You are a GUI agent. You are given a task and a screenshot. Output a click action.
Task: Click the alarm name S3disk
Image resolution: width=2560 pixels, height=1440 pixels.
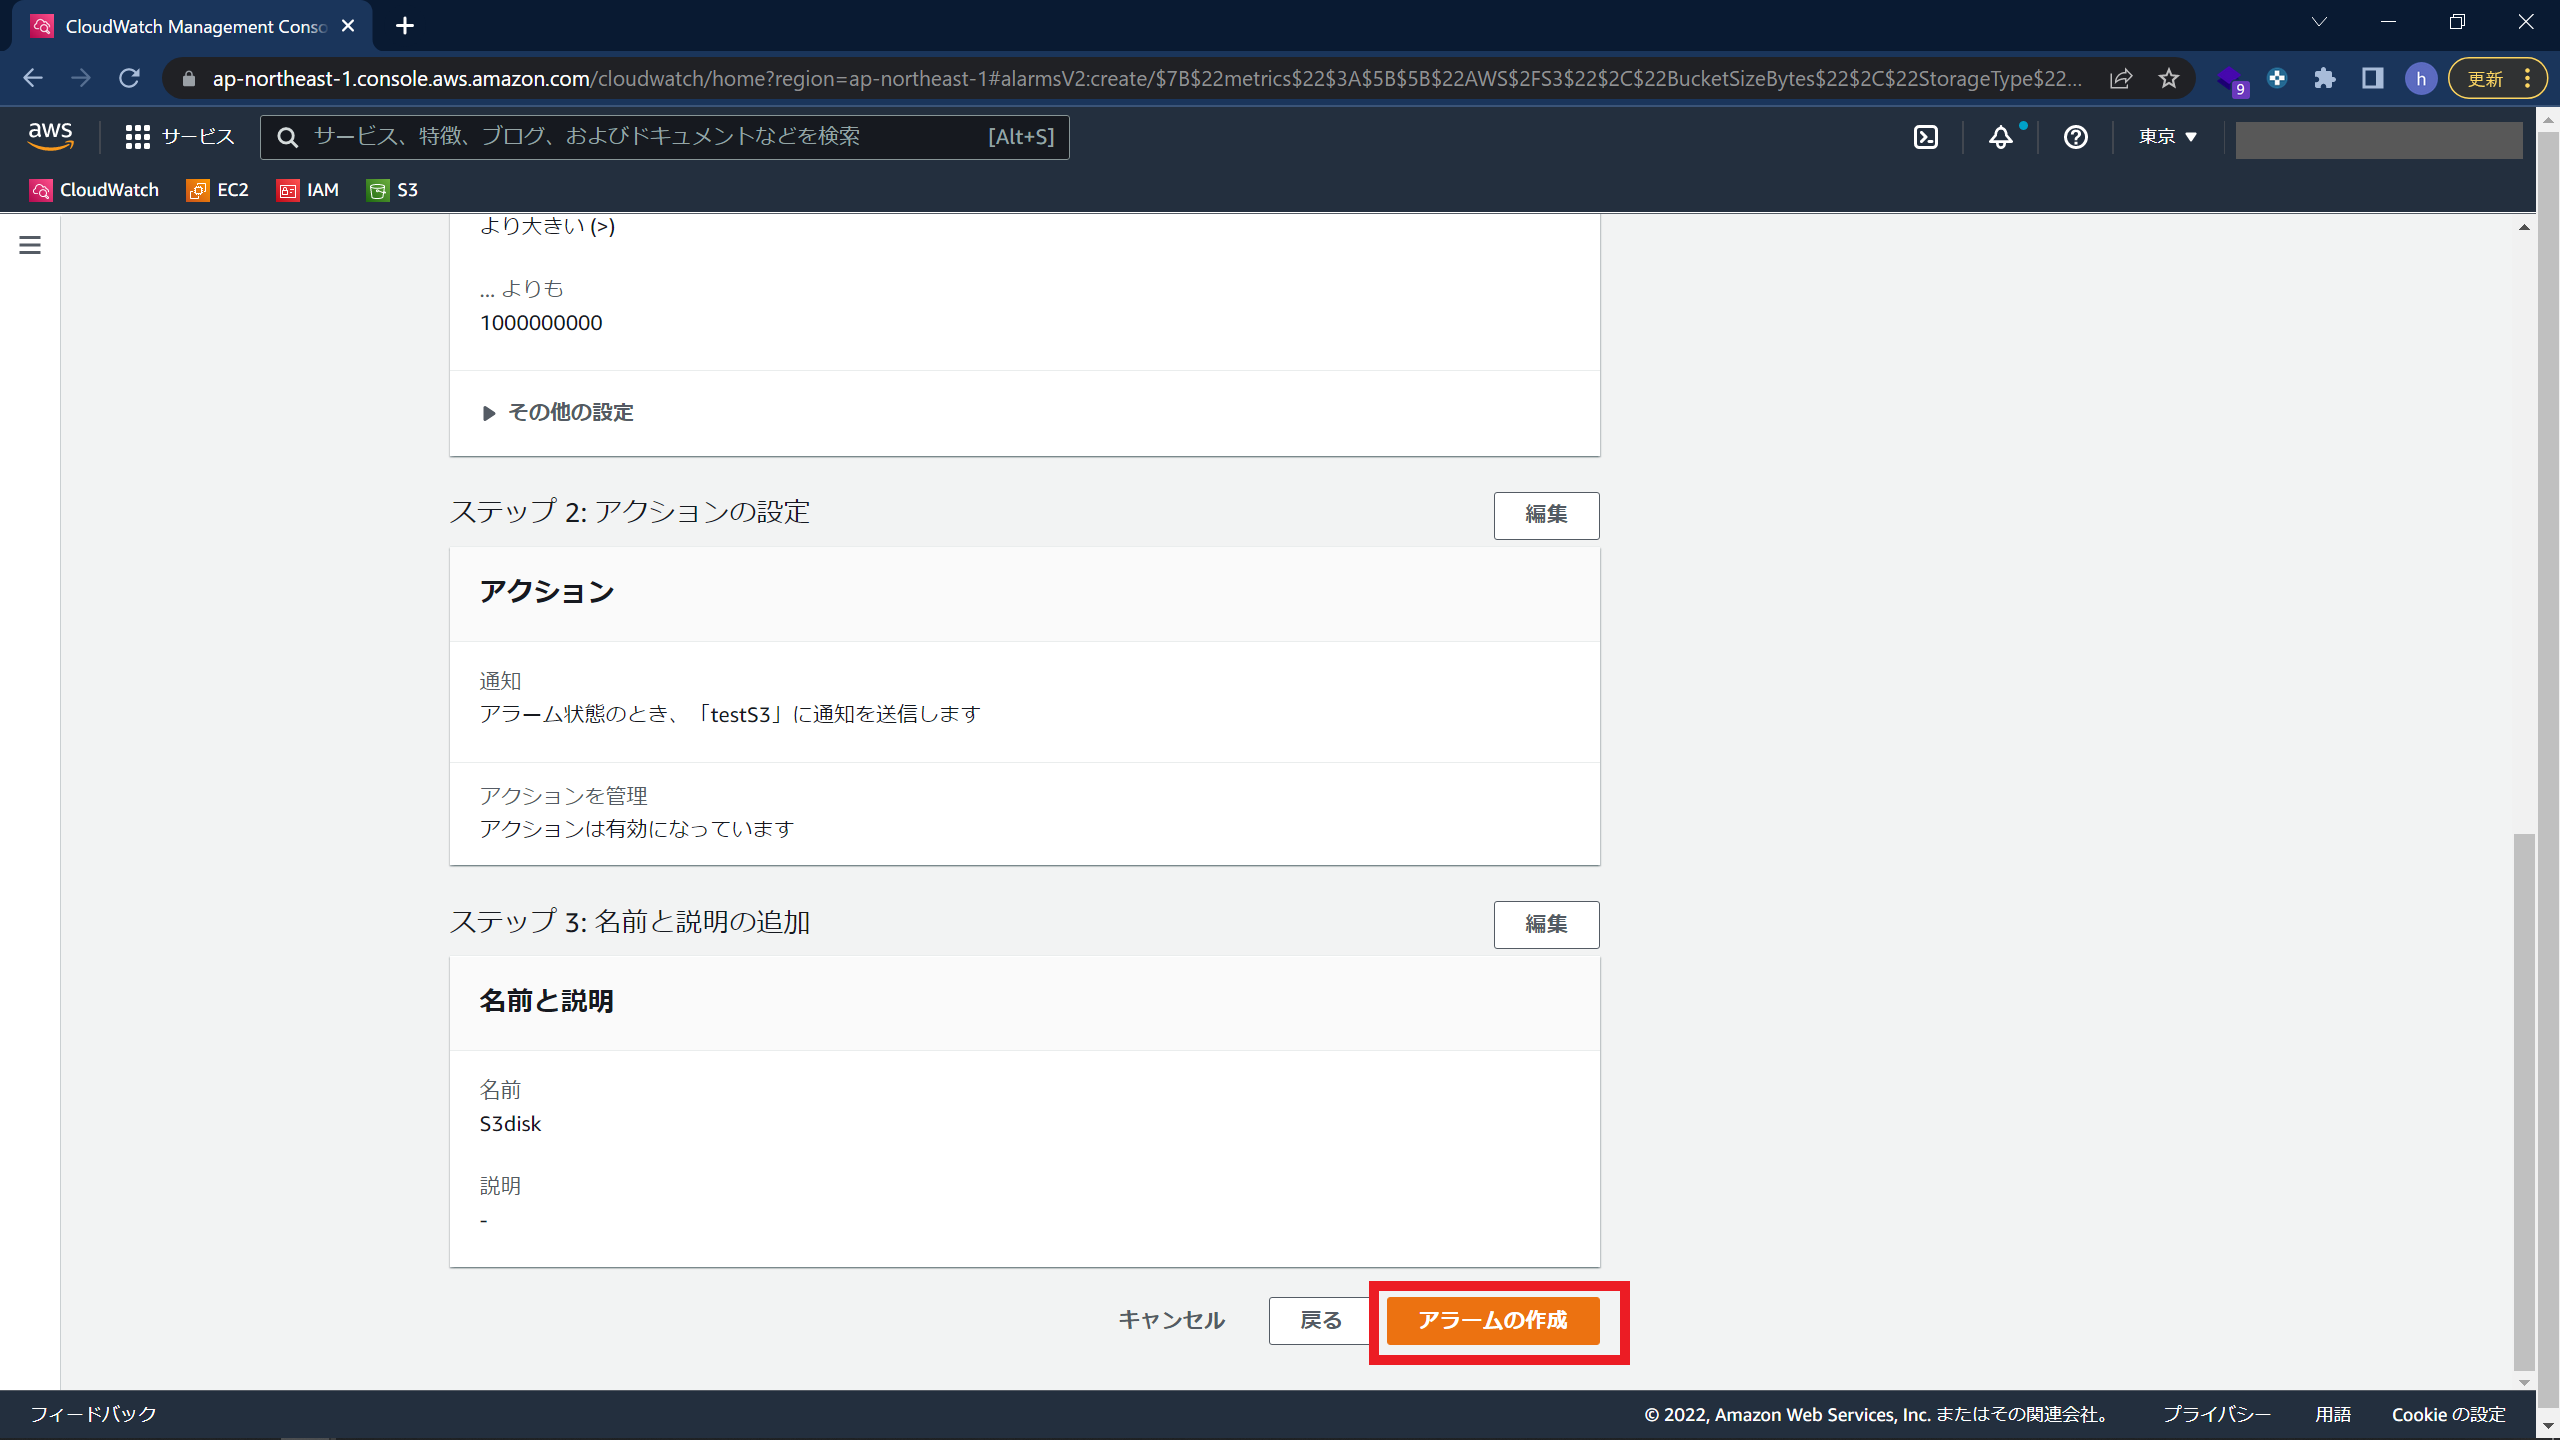click(510, 1124)
